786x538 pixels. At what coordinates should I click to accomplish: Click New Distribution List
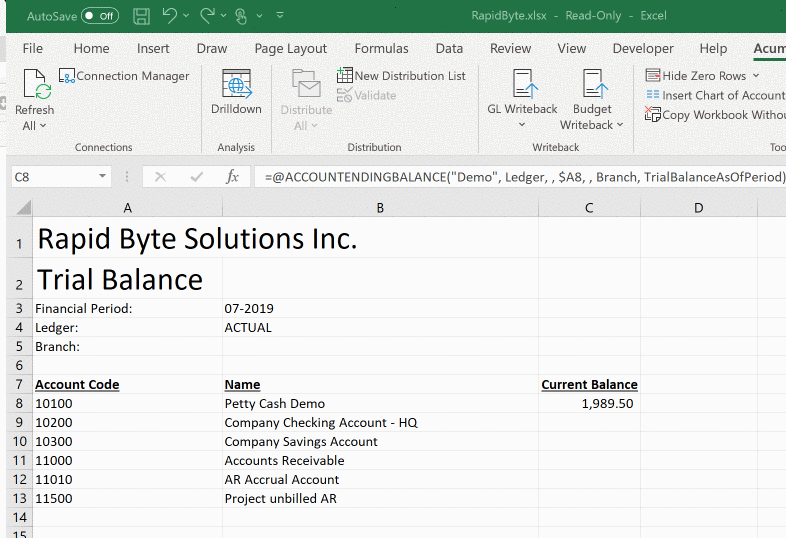click(401, 76)
